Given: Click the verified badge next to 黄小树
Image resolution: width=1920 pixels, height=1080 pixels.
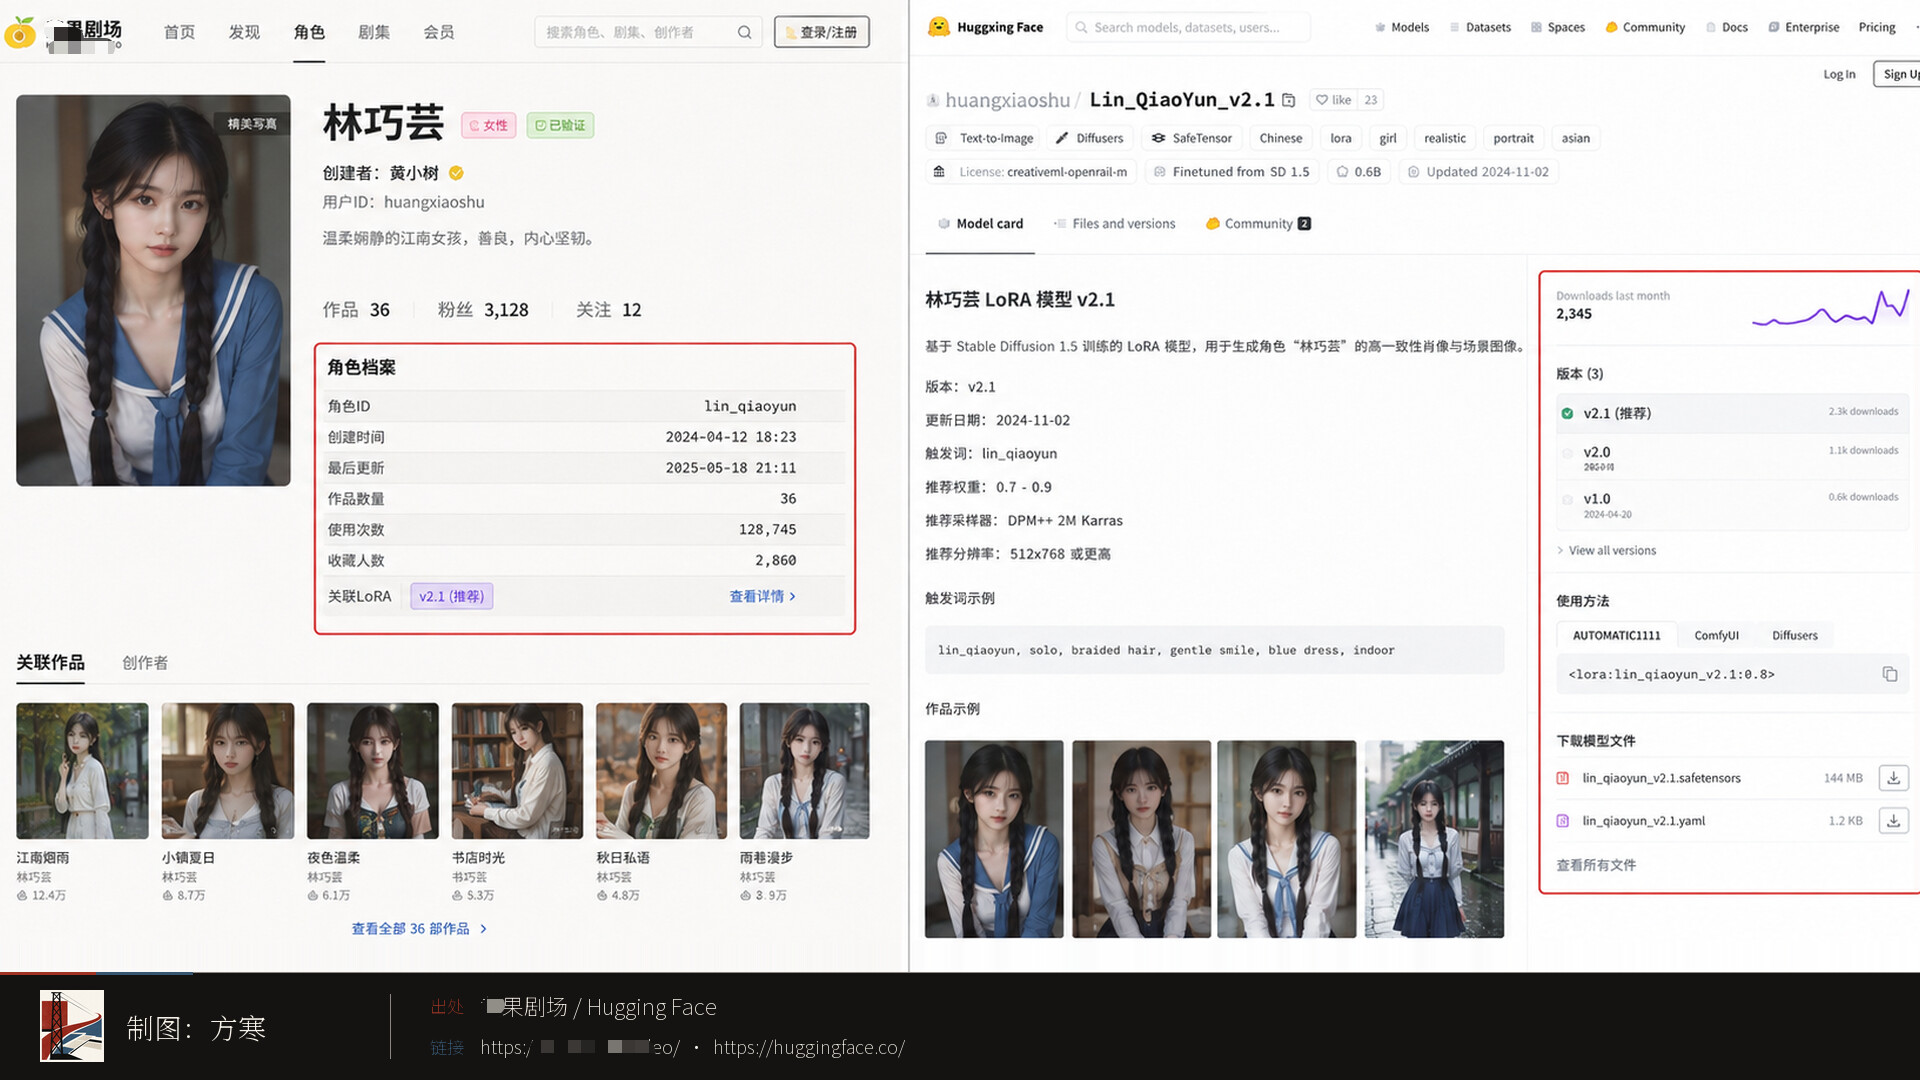Looking at the screenshot, I should (x=456, y=173).
